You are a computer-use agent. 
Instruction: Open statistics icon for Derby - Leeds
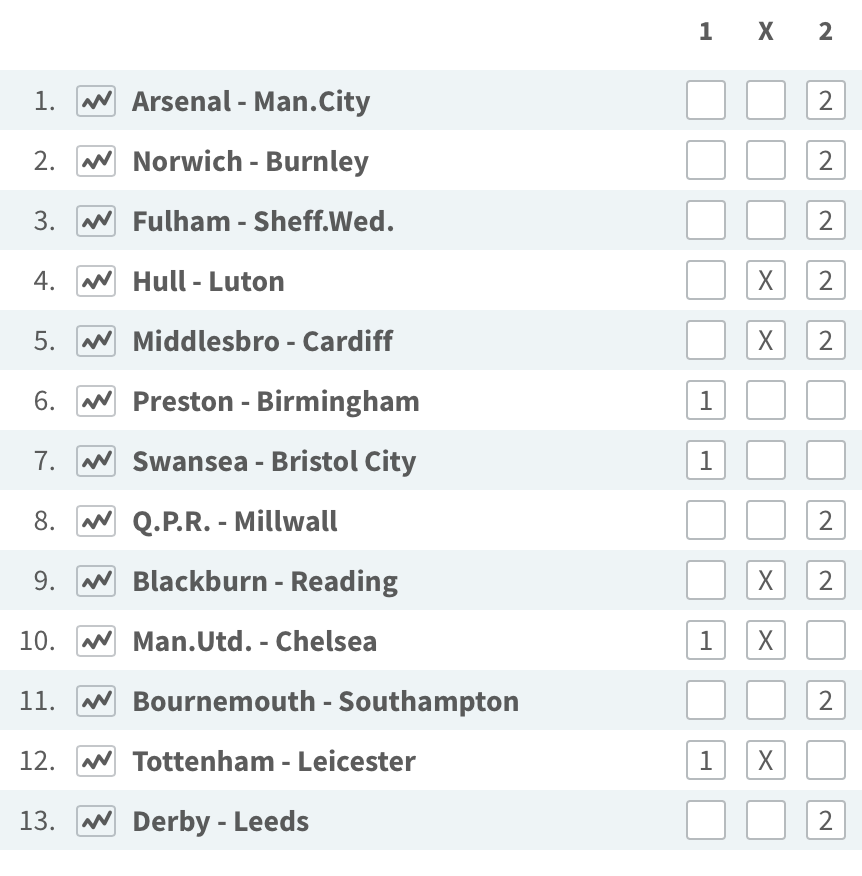(x=96, y=821)
